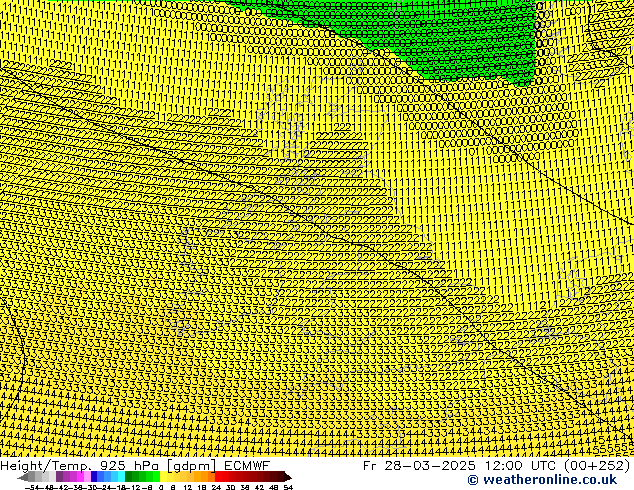Image resolution: width=634 pixels, height=490 pixels.
Task: Click the copyright symbol before weatheronline
Action: 445,481
